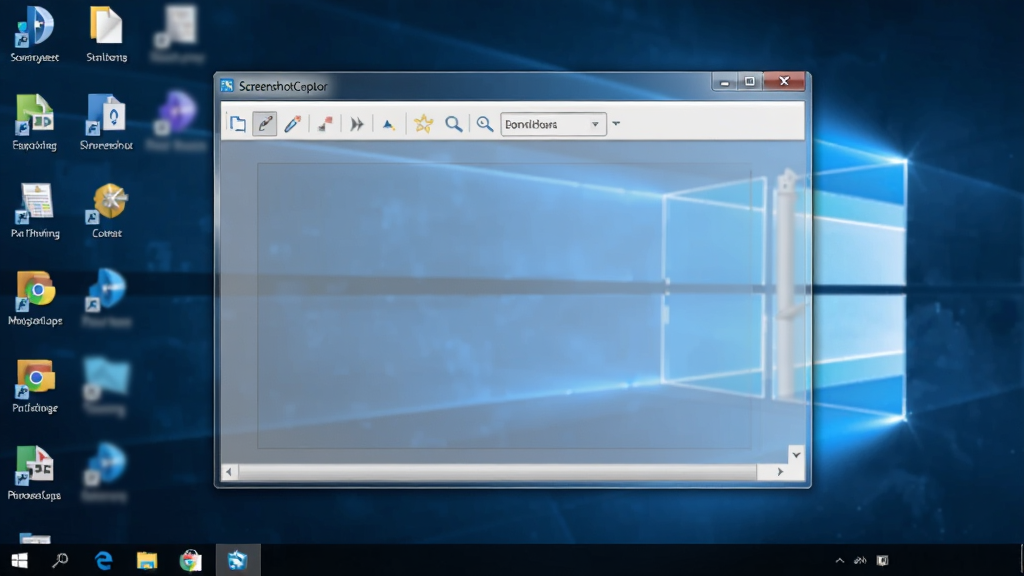Viewport: 1024px width, 576px height.
Task: Click the zoom-in magnifier icon
Action: pyautogui.click(x=484, y=124)
